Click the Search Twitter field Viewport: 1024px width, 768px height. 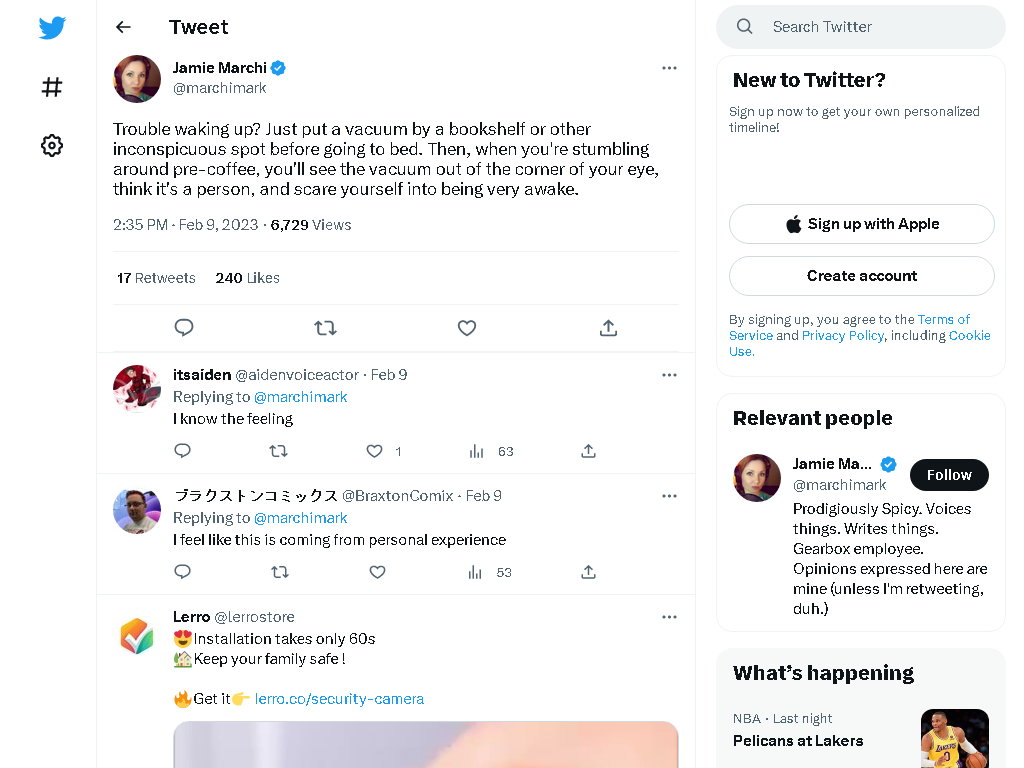[861, 27]
